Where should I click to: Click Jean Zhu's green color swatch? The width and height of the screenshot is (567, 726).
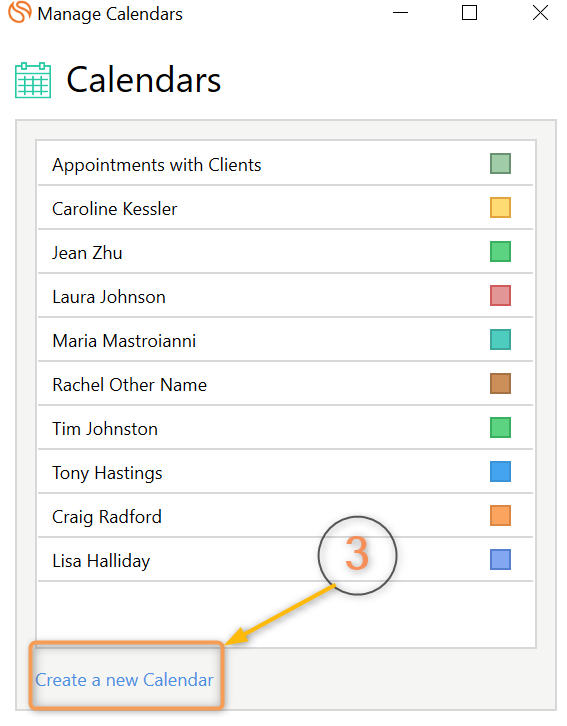(500, 251)
